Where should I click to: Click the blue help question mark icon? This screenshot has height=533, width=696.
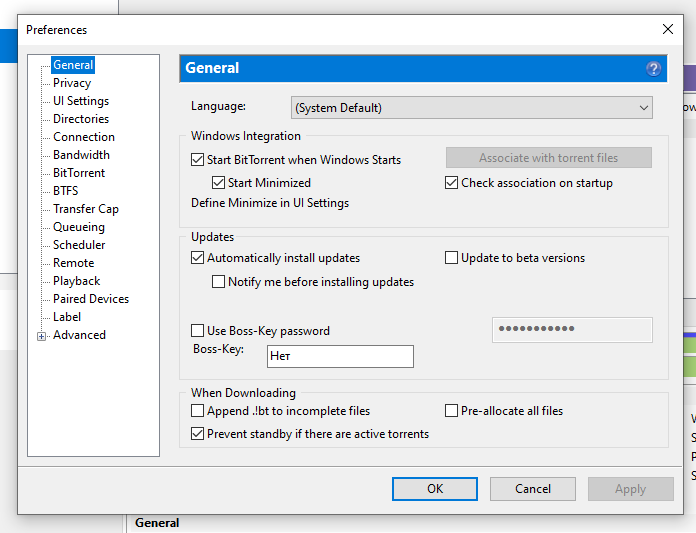pos(653,69)
